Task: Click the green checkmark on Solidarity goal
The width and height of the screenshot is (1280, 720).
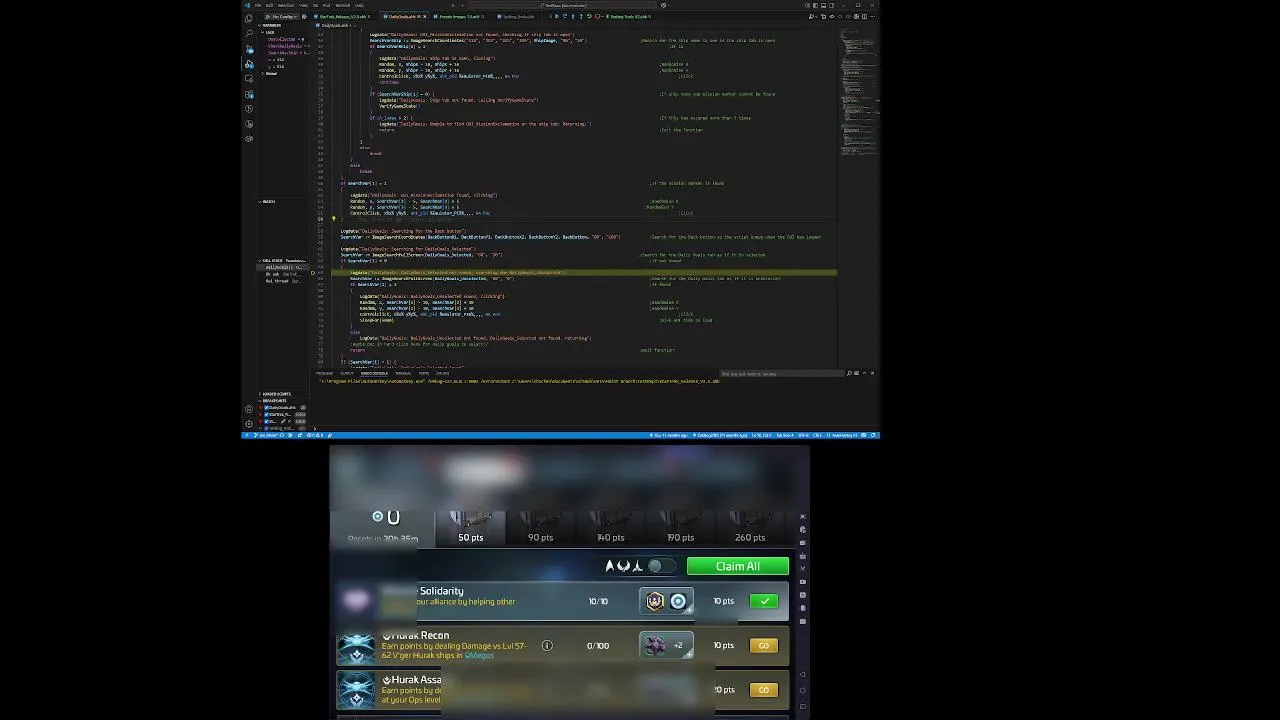Action: [764, 601]
